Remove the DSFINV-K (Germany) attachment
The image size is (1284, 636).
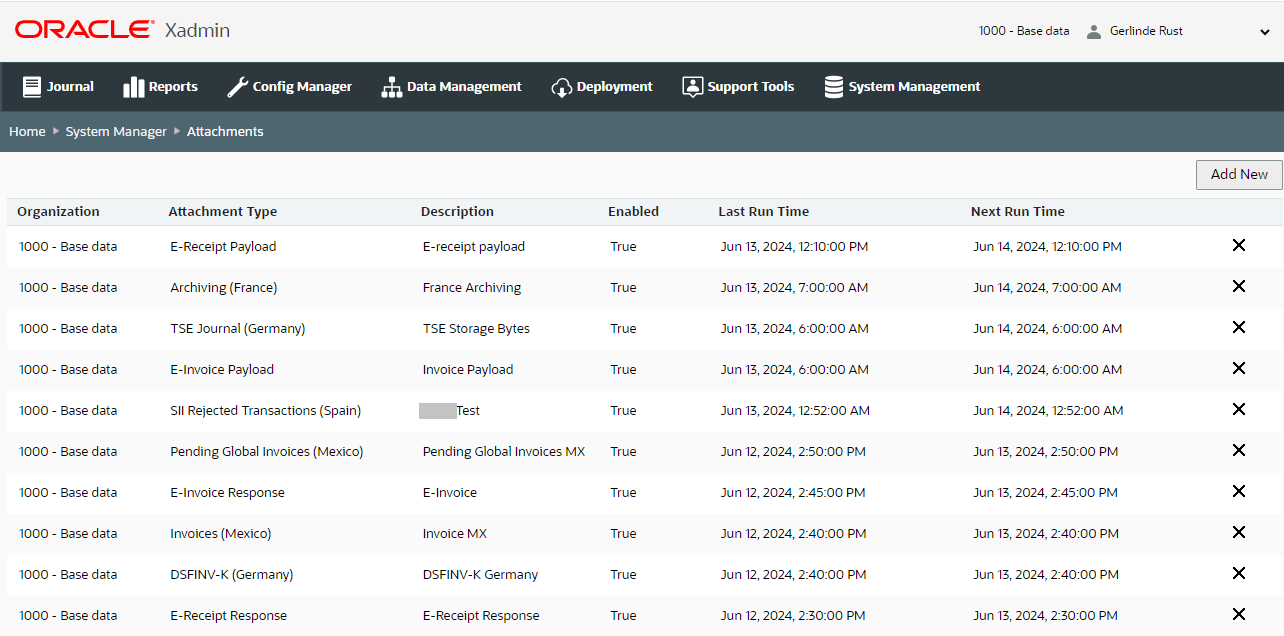pyautogui.click(x=1239, y=574)
